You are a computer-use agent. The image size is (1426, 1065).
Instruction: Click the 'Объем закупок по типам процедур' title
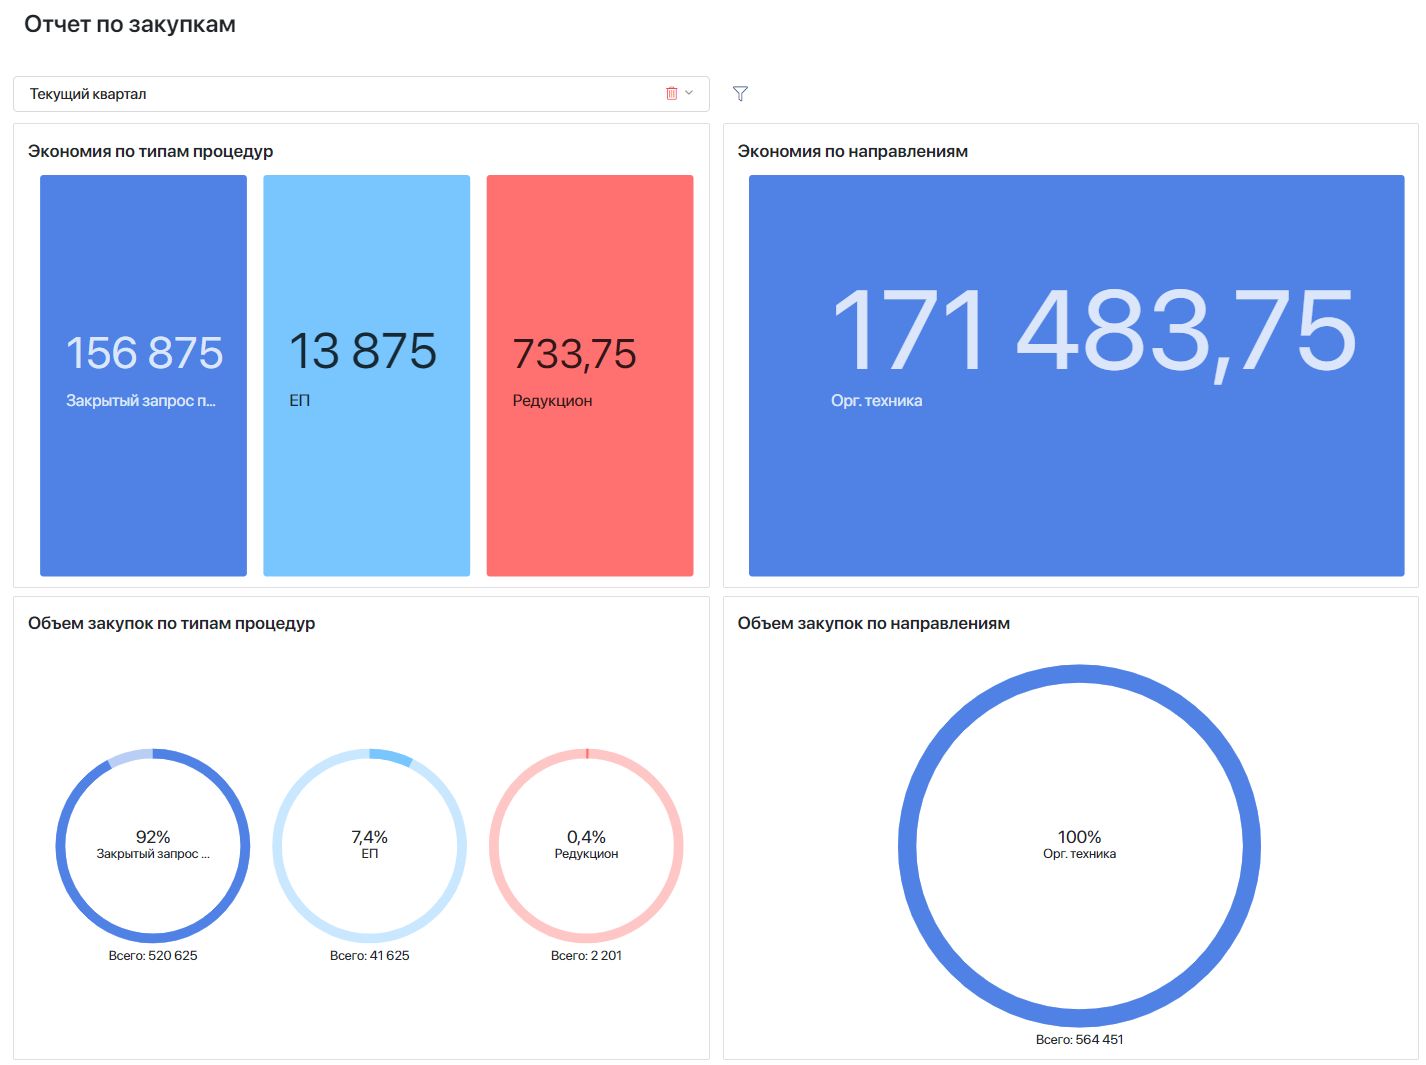coord(171,623)
